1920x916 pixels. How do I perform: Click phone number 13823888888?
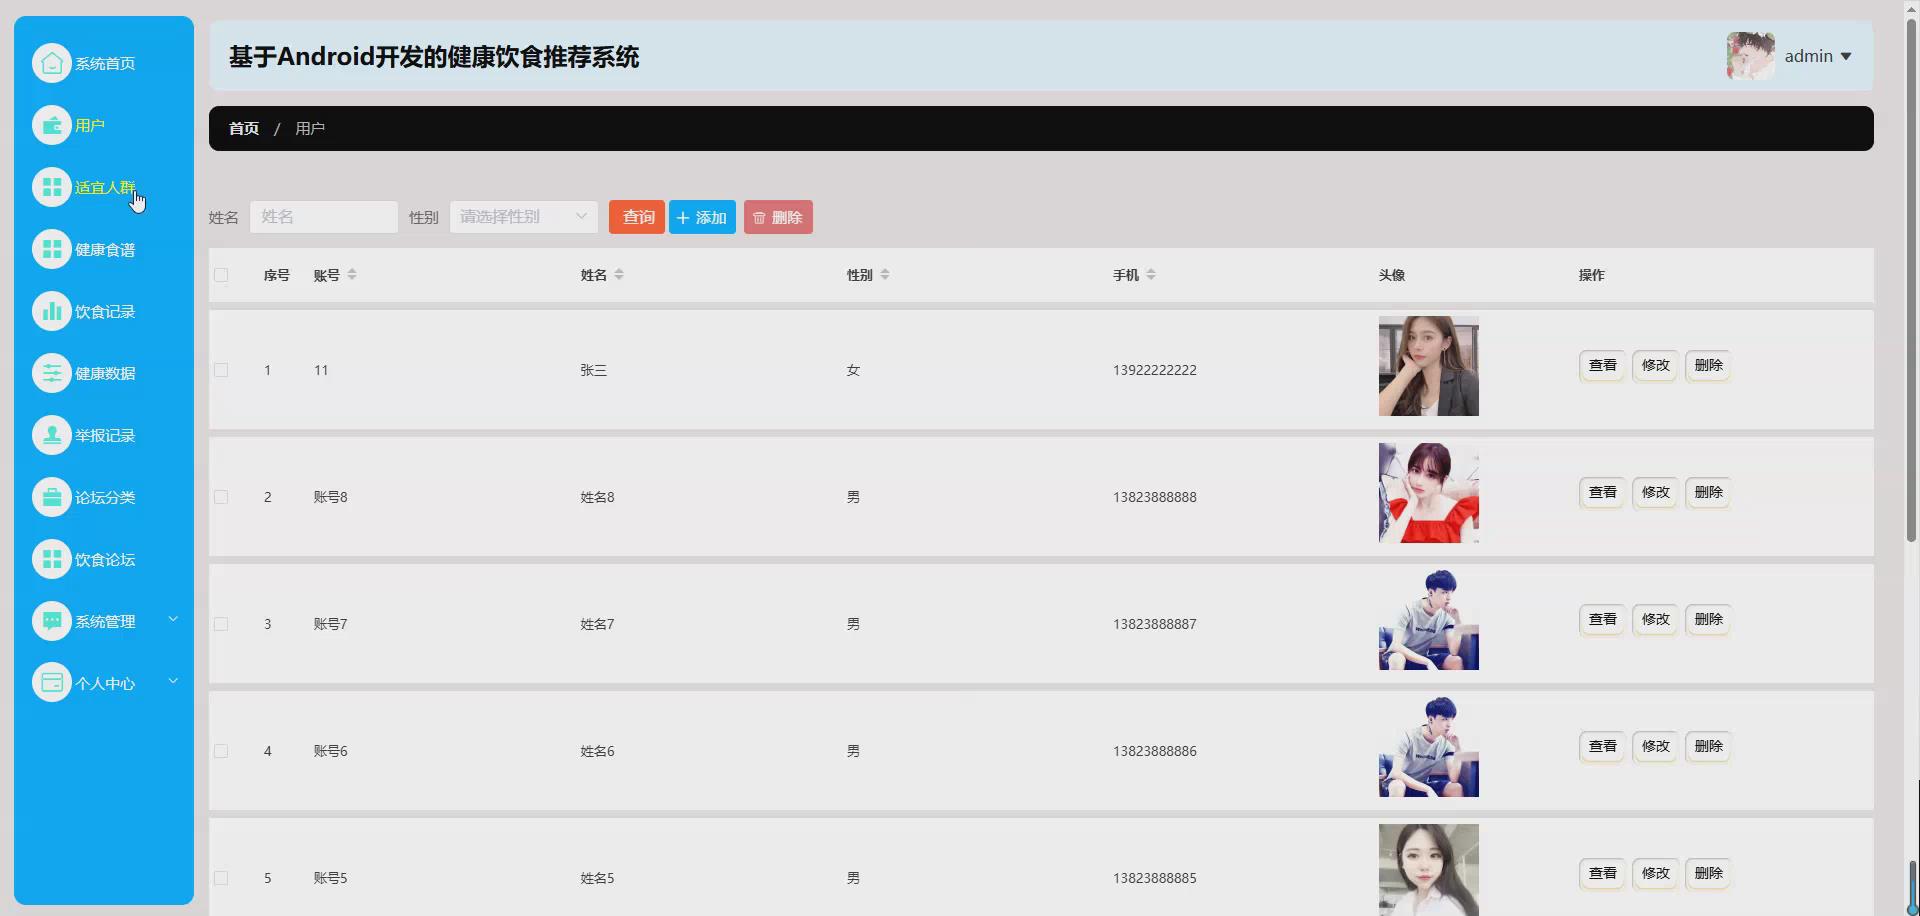point(1155,497)
